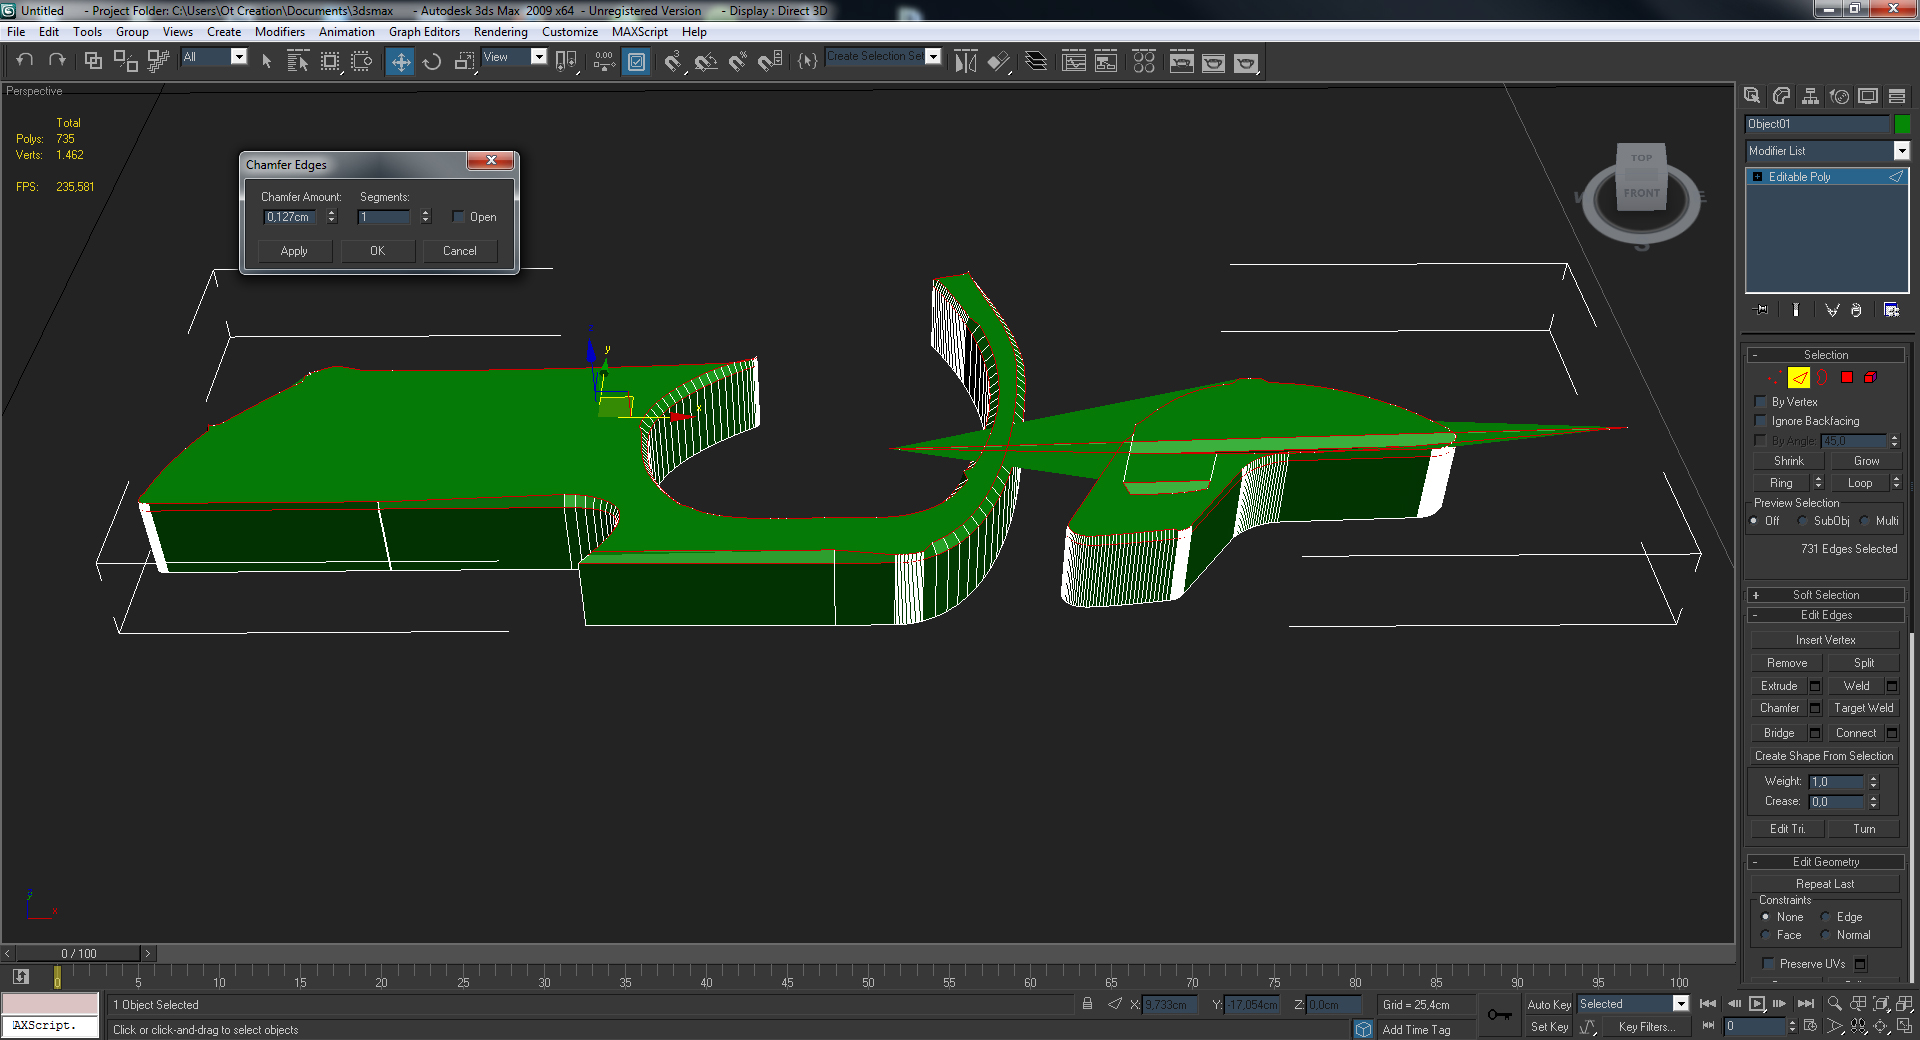Screen dimensions: 1920x1040
Task: Tick the Ignore Backfacing checkbox
Action: (x=1761, y=421)
